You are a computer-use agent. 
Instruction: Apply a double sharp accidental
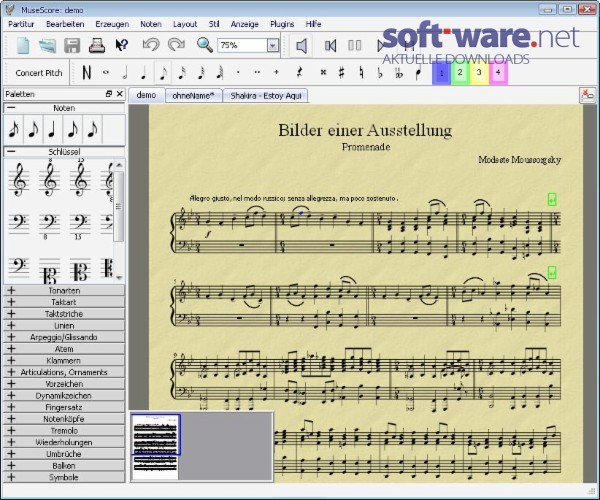click(323, 72)
